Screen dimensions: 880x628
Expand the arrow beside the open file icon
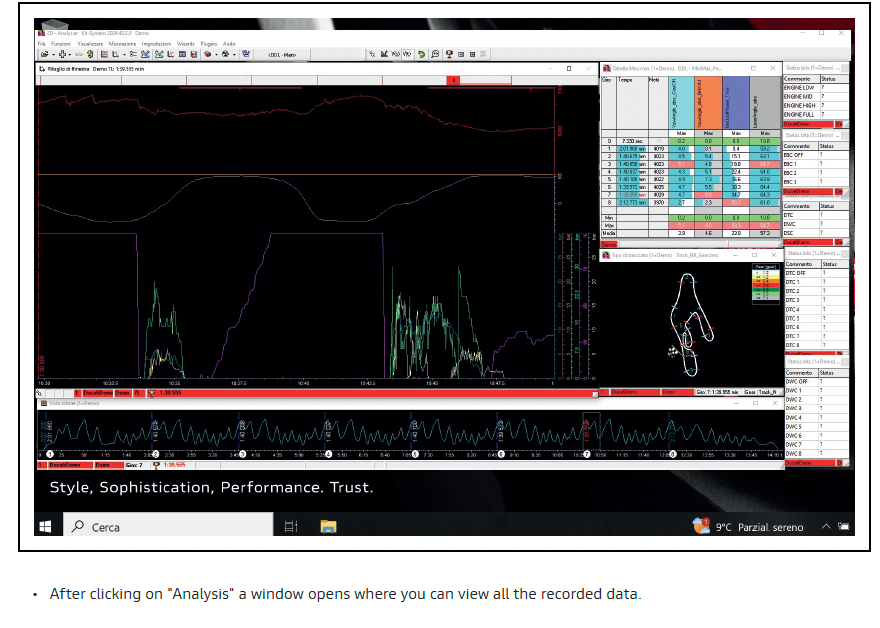[53, 55]
